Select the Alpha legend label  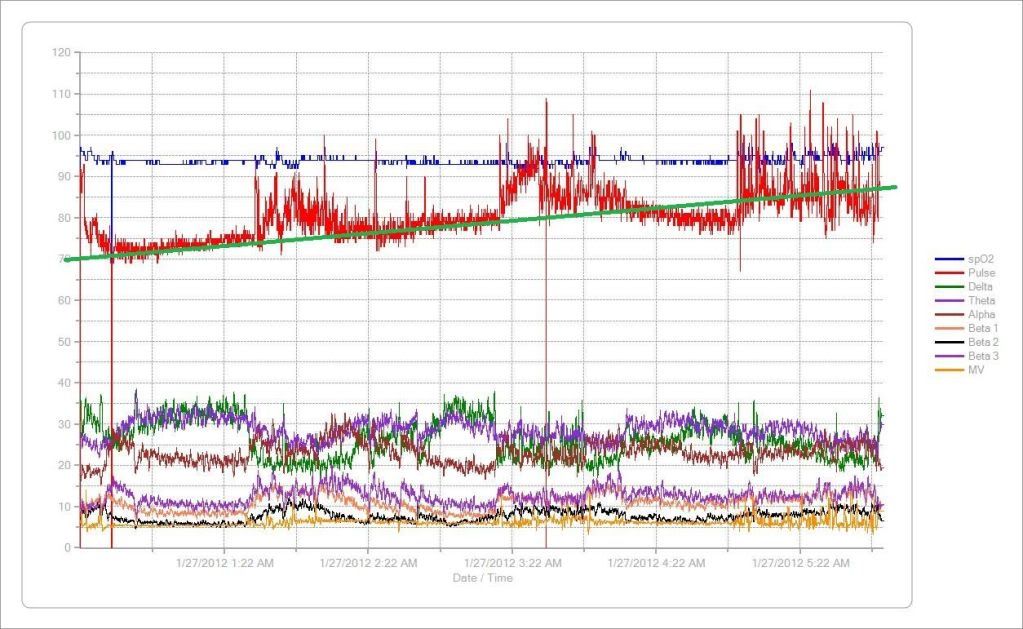pyautogui.click(x=981, y=314)
